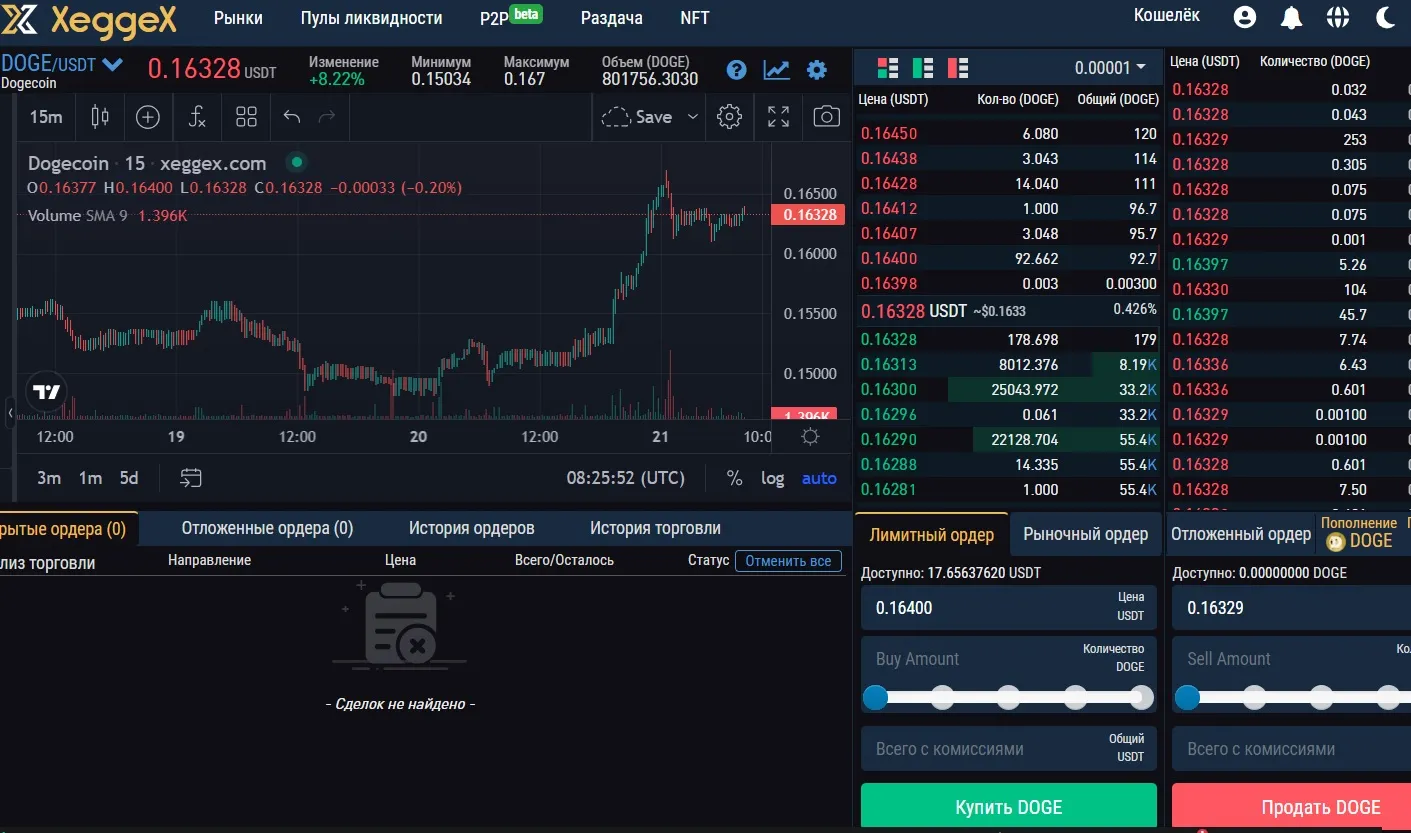Open indicator templates grid icon
This screenshot has width=1411, height=833.
click(x=246, y=117)
